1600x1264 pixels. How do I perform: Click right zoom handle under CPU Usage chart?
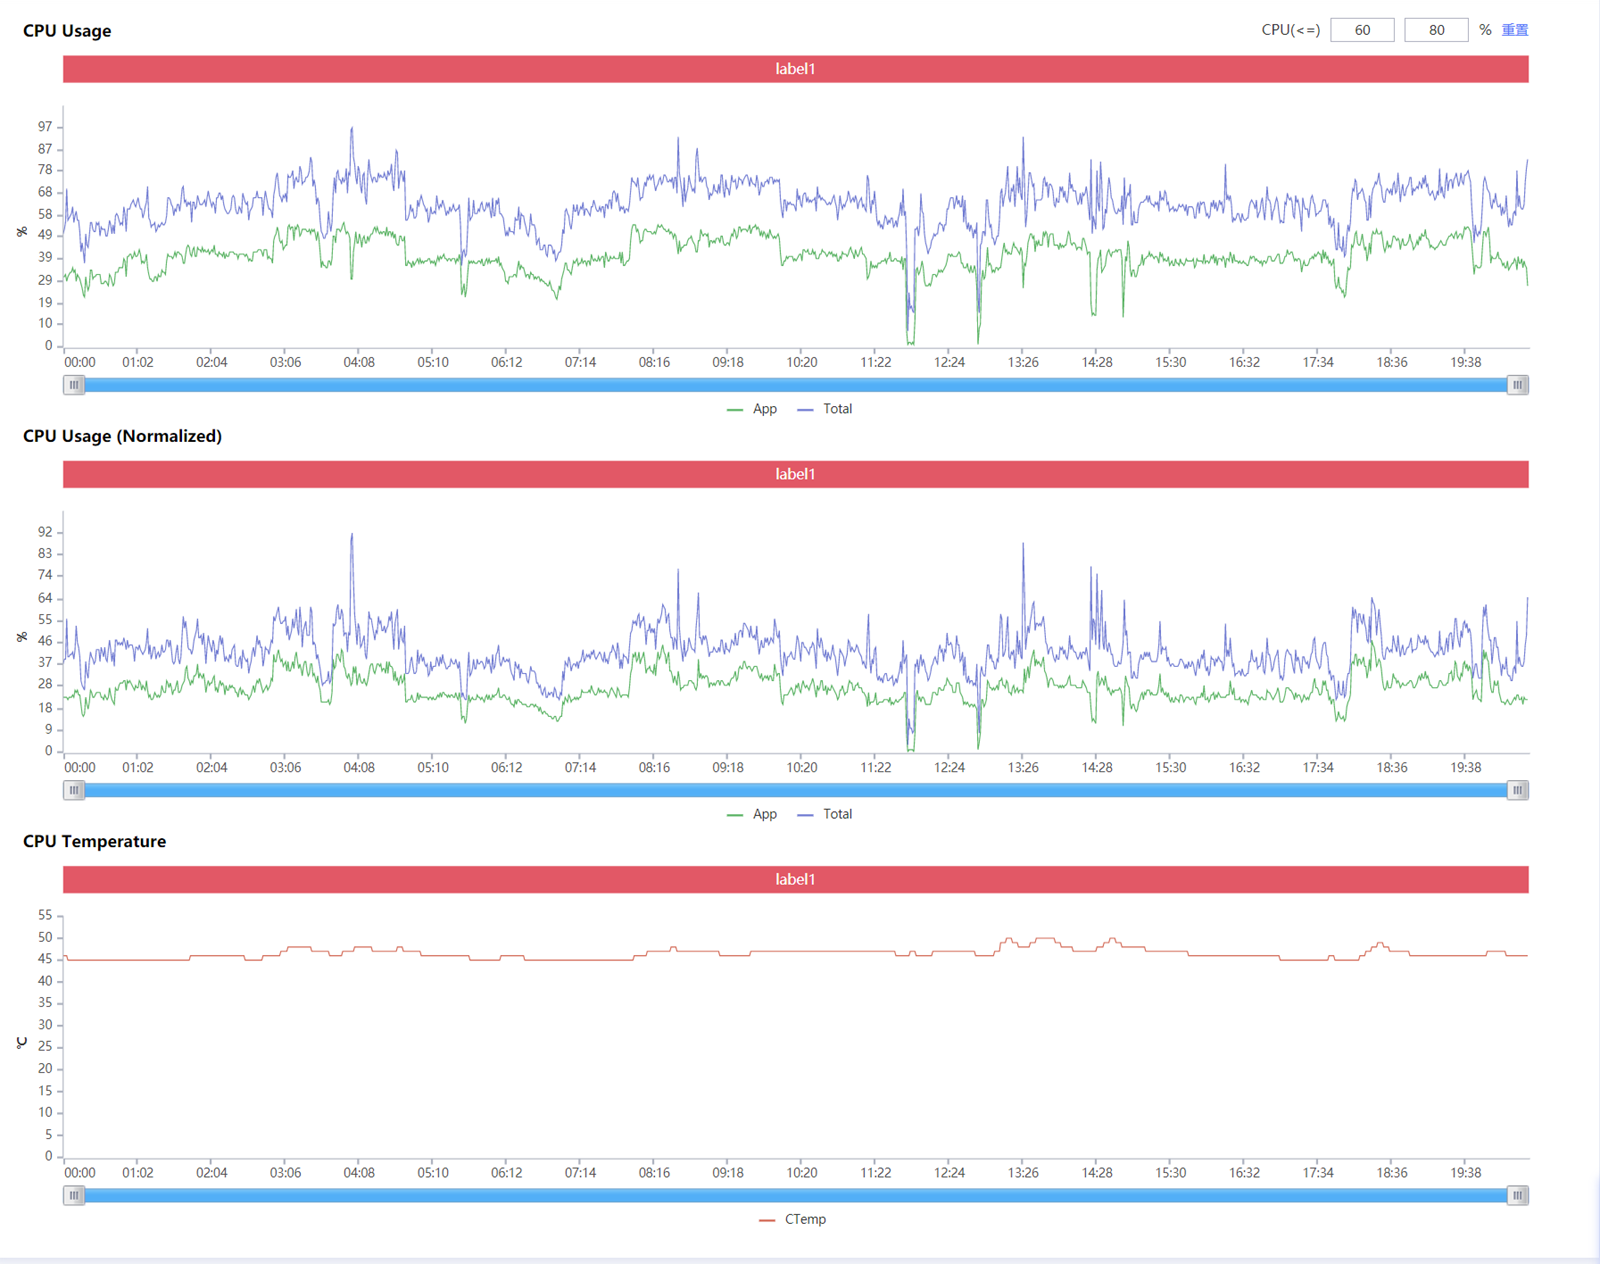[x=1517, y=385]
